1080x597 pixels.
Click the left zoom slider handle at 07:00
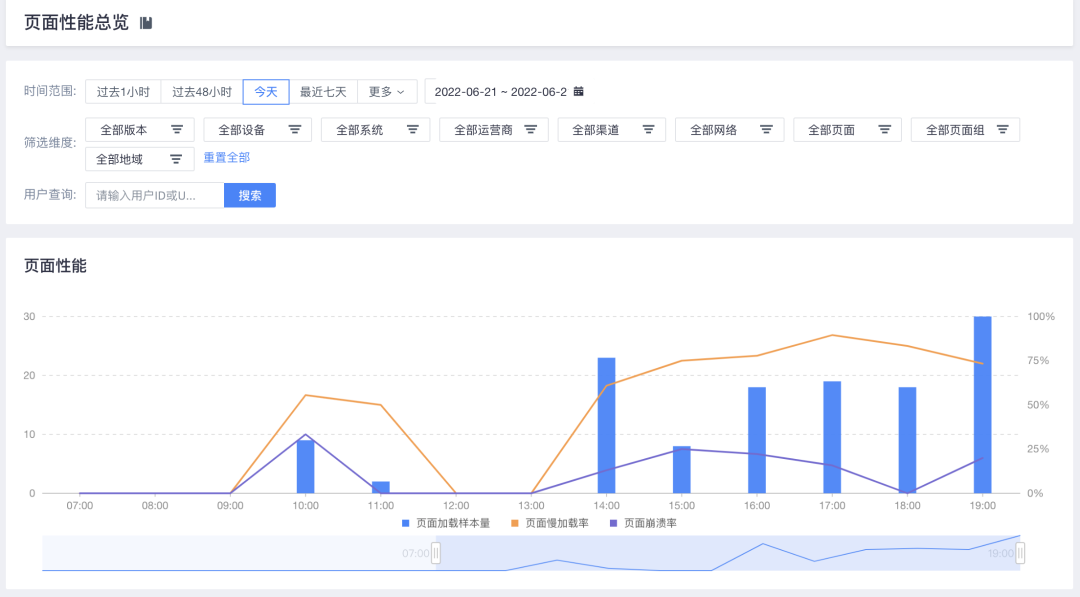[436, 553]
